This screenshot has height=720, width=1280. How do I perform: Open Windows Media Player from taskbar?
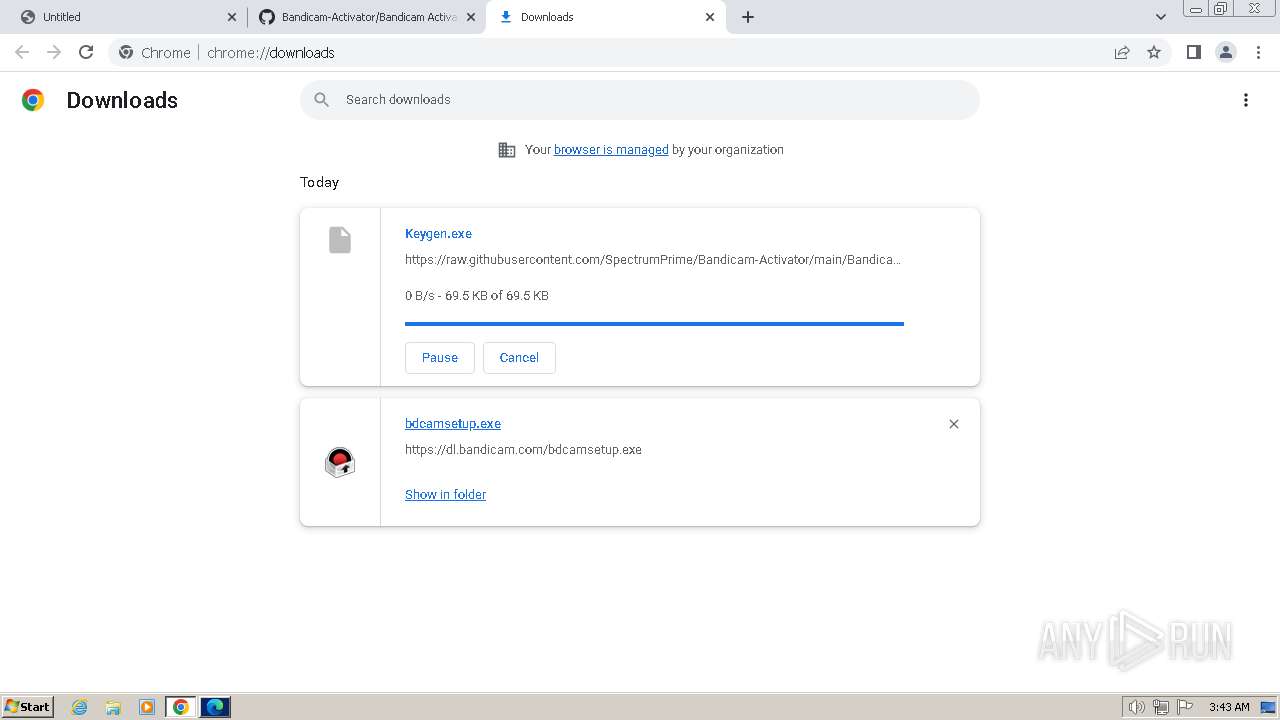click(147, 707)
